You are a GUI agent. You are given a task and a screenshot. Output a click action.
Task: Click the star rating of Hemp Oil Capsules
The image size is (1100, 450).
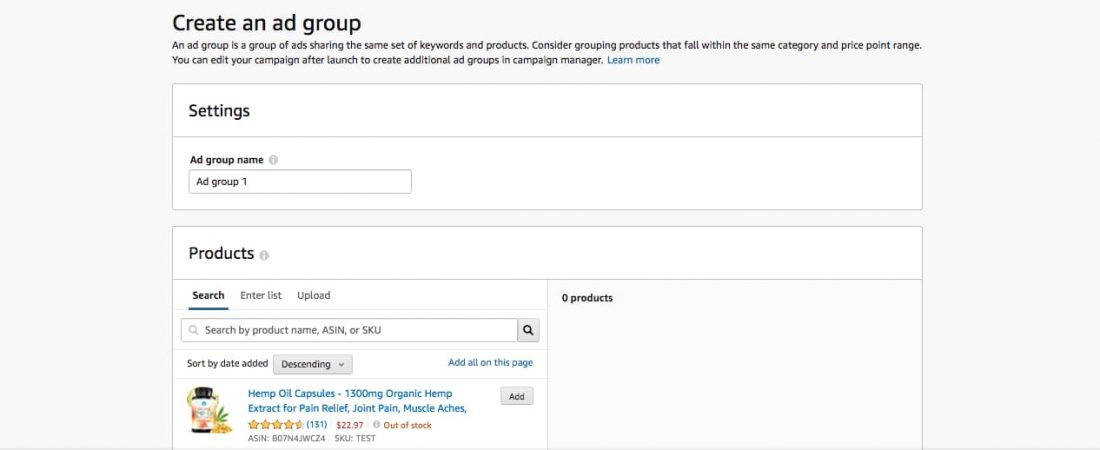pos(275,425)
